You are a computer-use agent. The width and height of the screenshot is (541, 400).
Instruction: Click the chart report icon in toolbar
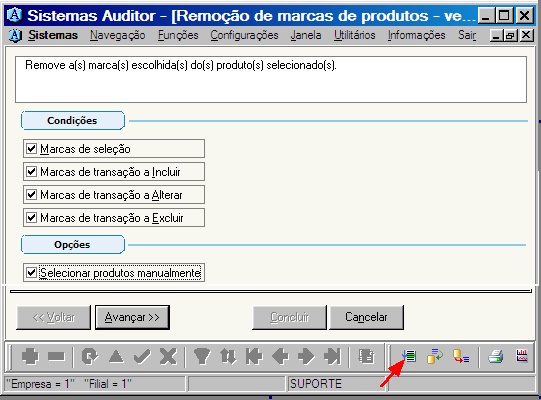tap(522, 355)
